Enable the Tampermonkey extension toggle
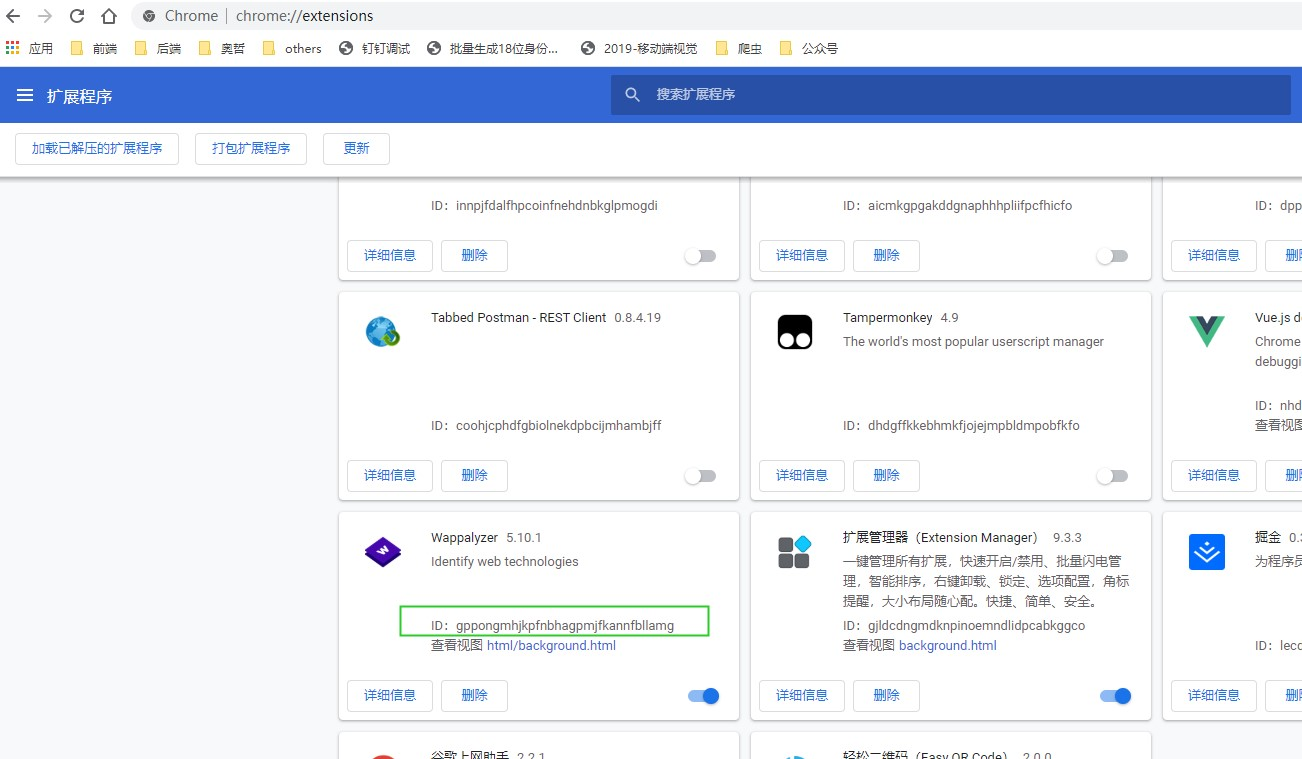This screenshot has height=759, width=1302. (x=1112, y=476)
